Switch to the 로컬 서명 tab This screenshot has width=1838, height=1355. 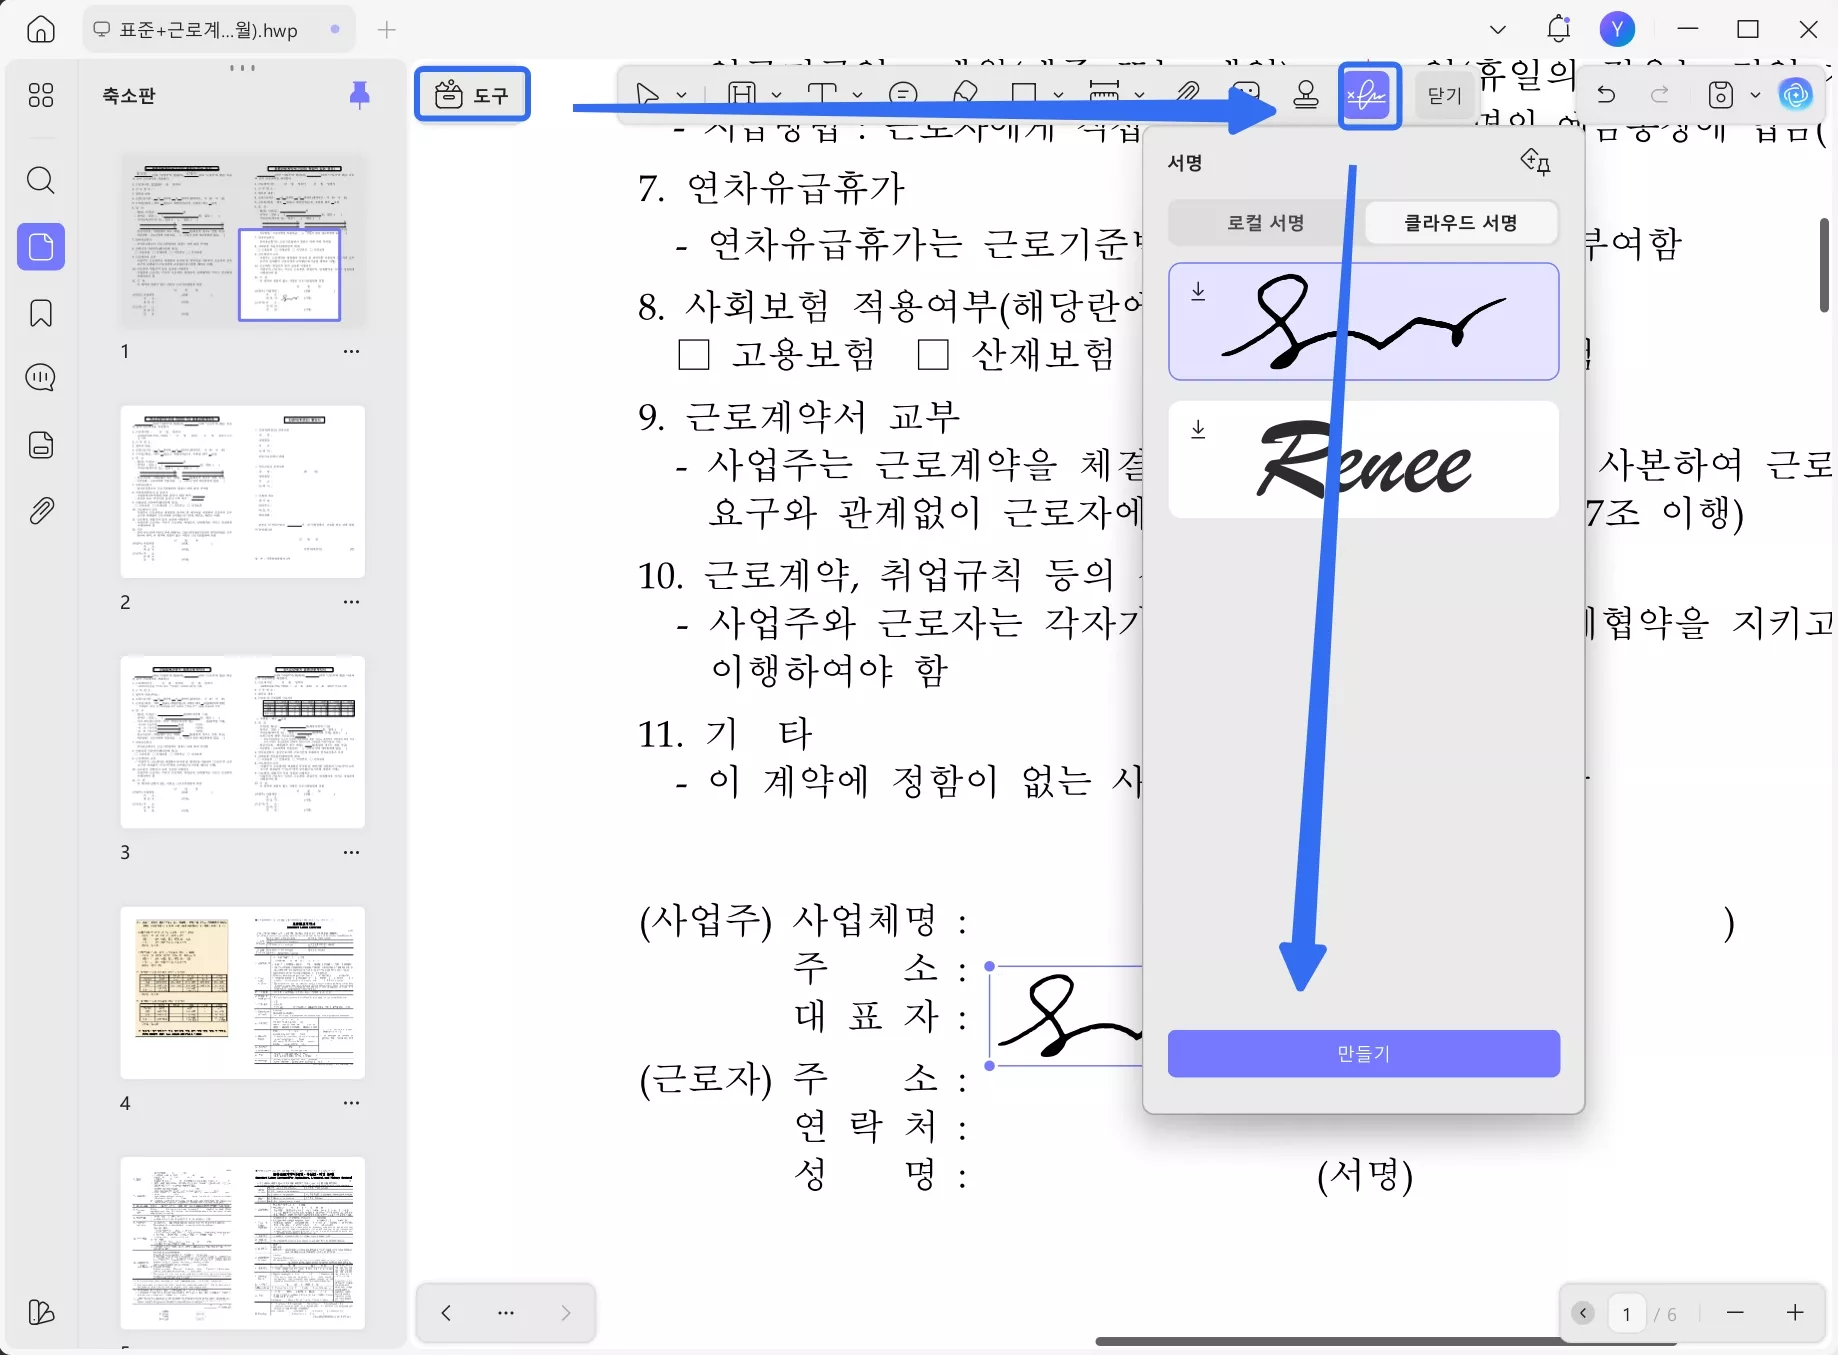point(1265,222)
